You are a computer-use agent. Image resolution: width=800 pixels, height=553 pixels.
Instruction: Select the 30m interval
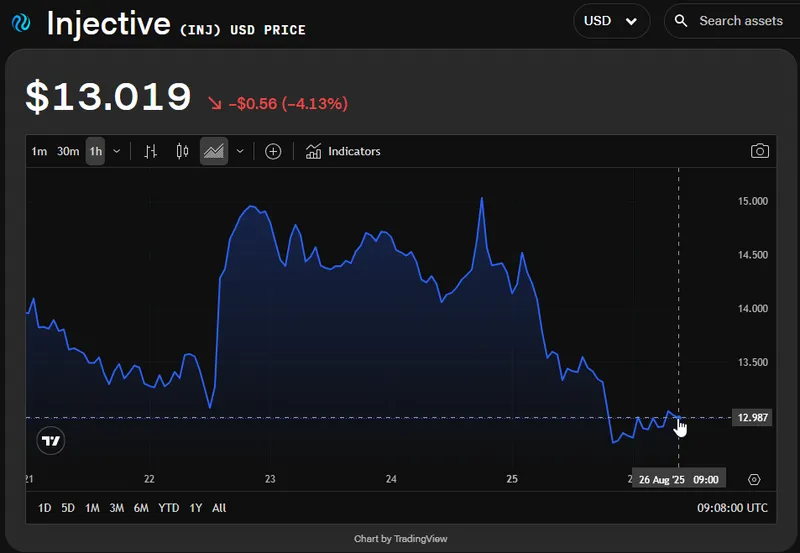pos(68,152)
